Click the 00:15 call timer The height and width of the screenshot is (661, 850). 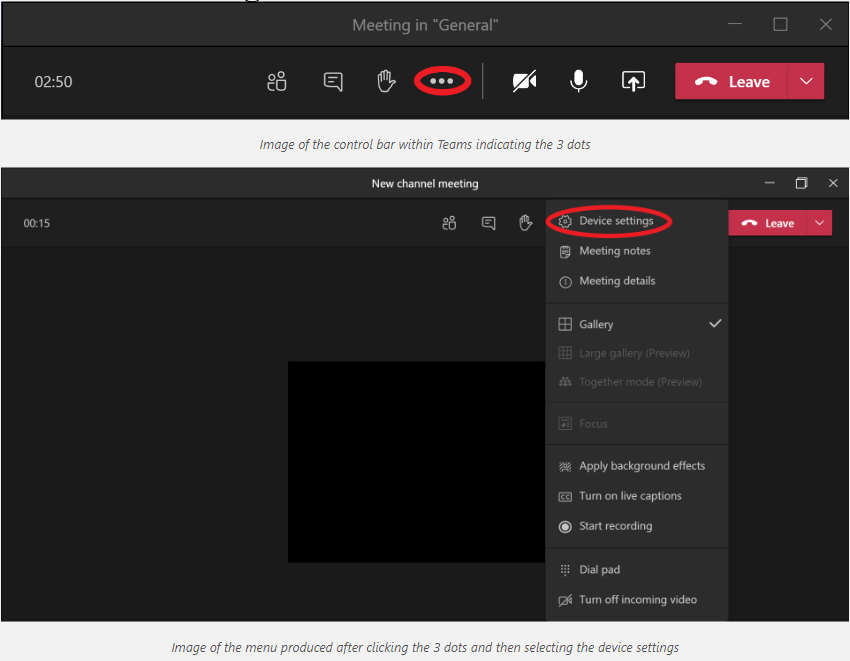[36, 223]
